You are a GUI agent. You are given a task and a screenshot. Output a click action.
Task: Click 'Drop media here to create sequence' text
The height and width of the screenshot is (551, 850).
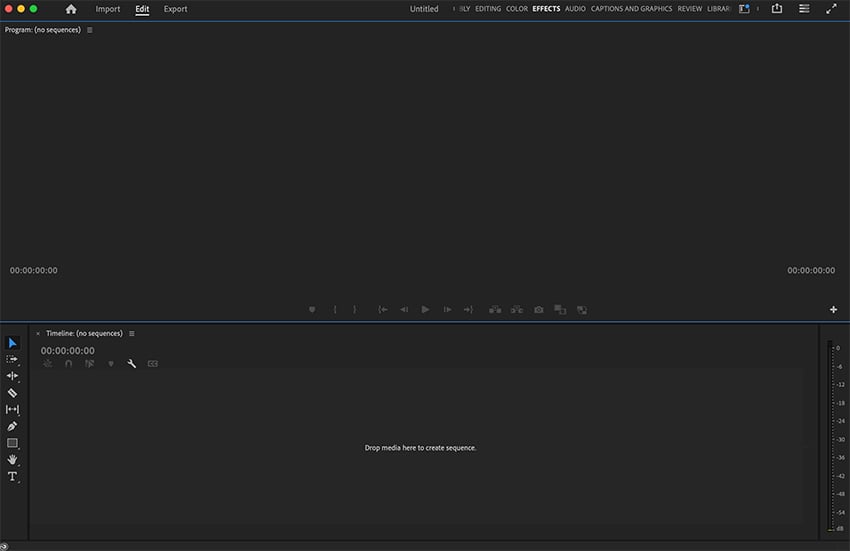420,448
